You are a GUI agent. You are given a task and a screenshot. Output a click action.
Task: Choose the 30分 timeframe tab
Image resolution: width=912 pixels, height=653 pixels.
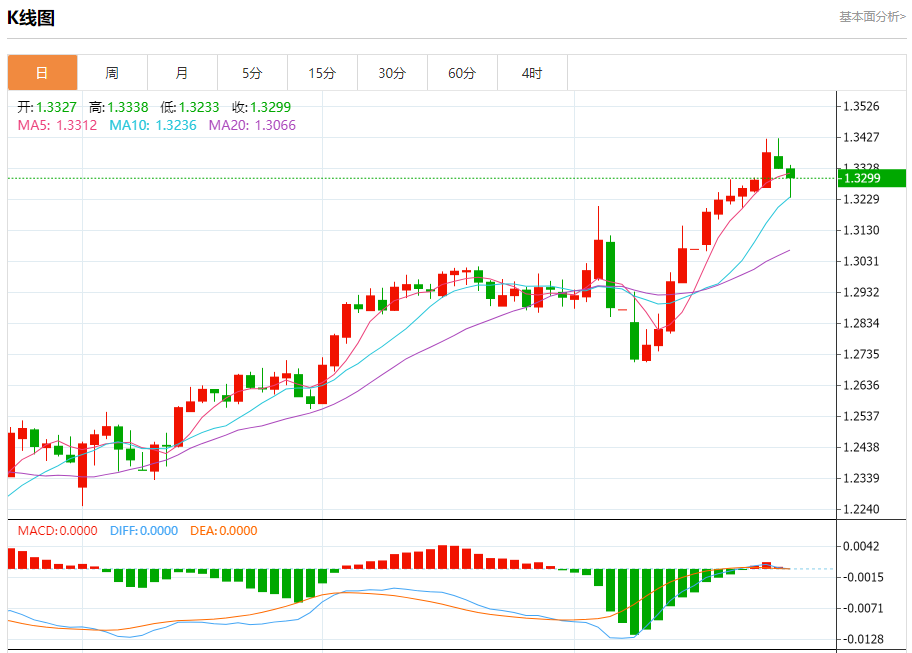point(392,73)
